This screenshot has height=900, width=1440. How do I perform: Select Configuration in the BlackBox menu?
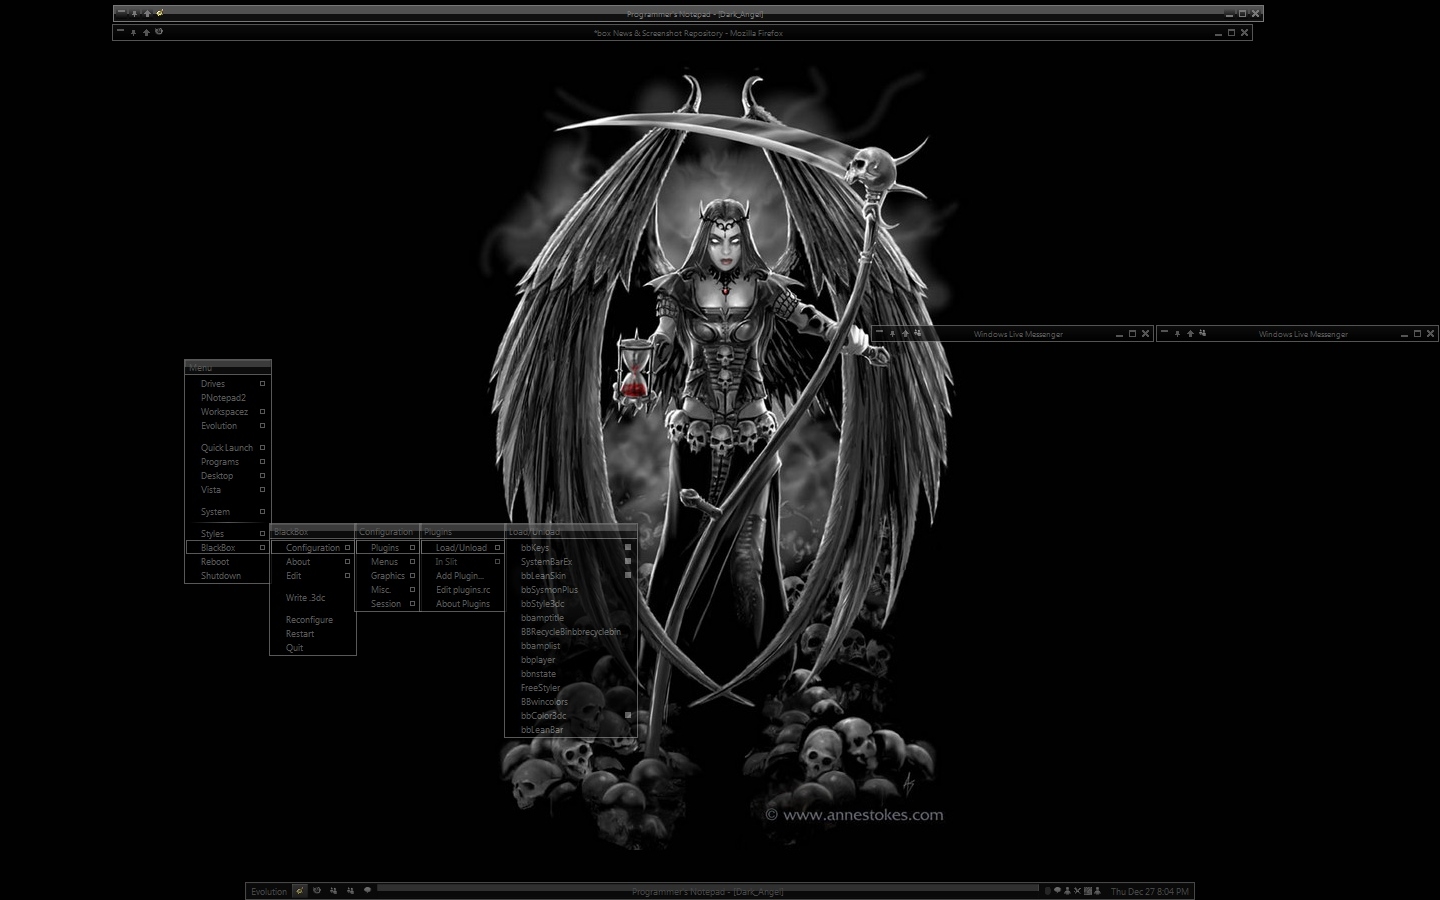tap(313, 548)
